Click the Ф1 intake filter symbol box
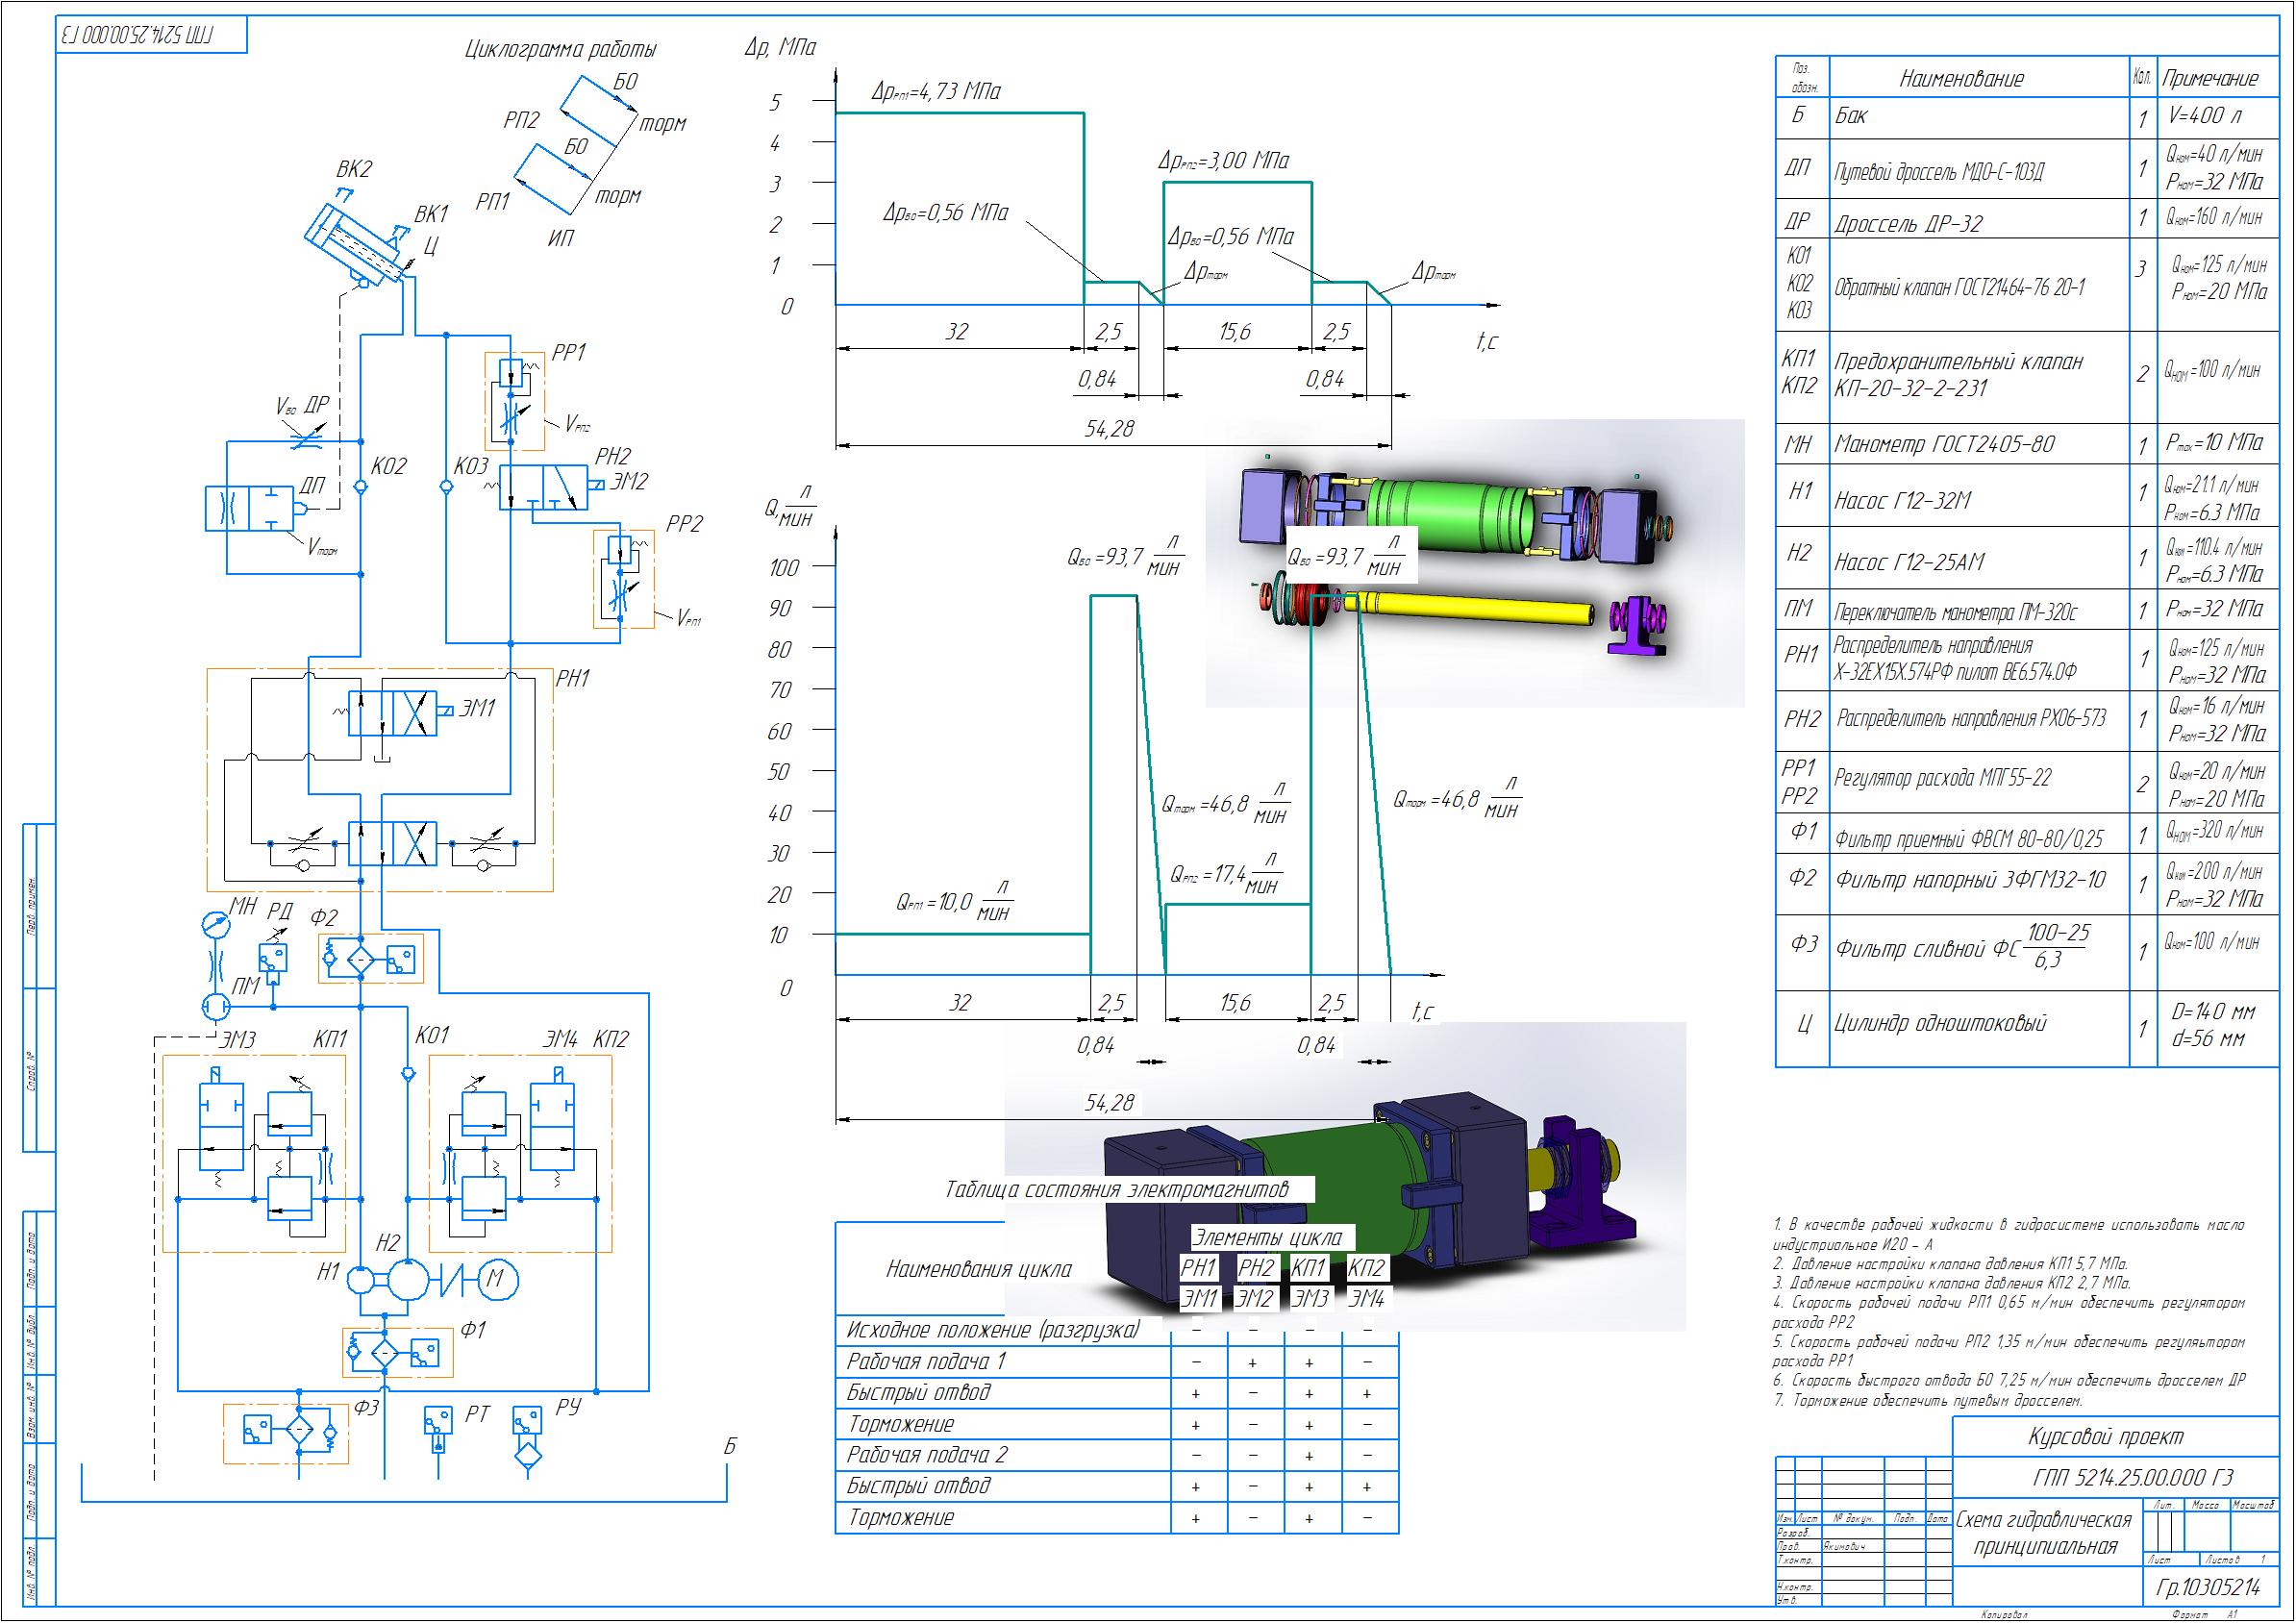 [x=397, y=1352]
